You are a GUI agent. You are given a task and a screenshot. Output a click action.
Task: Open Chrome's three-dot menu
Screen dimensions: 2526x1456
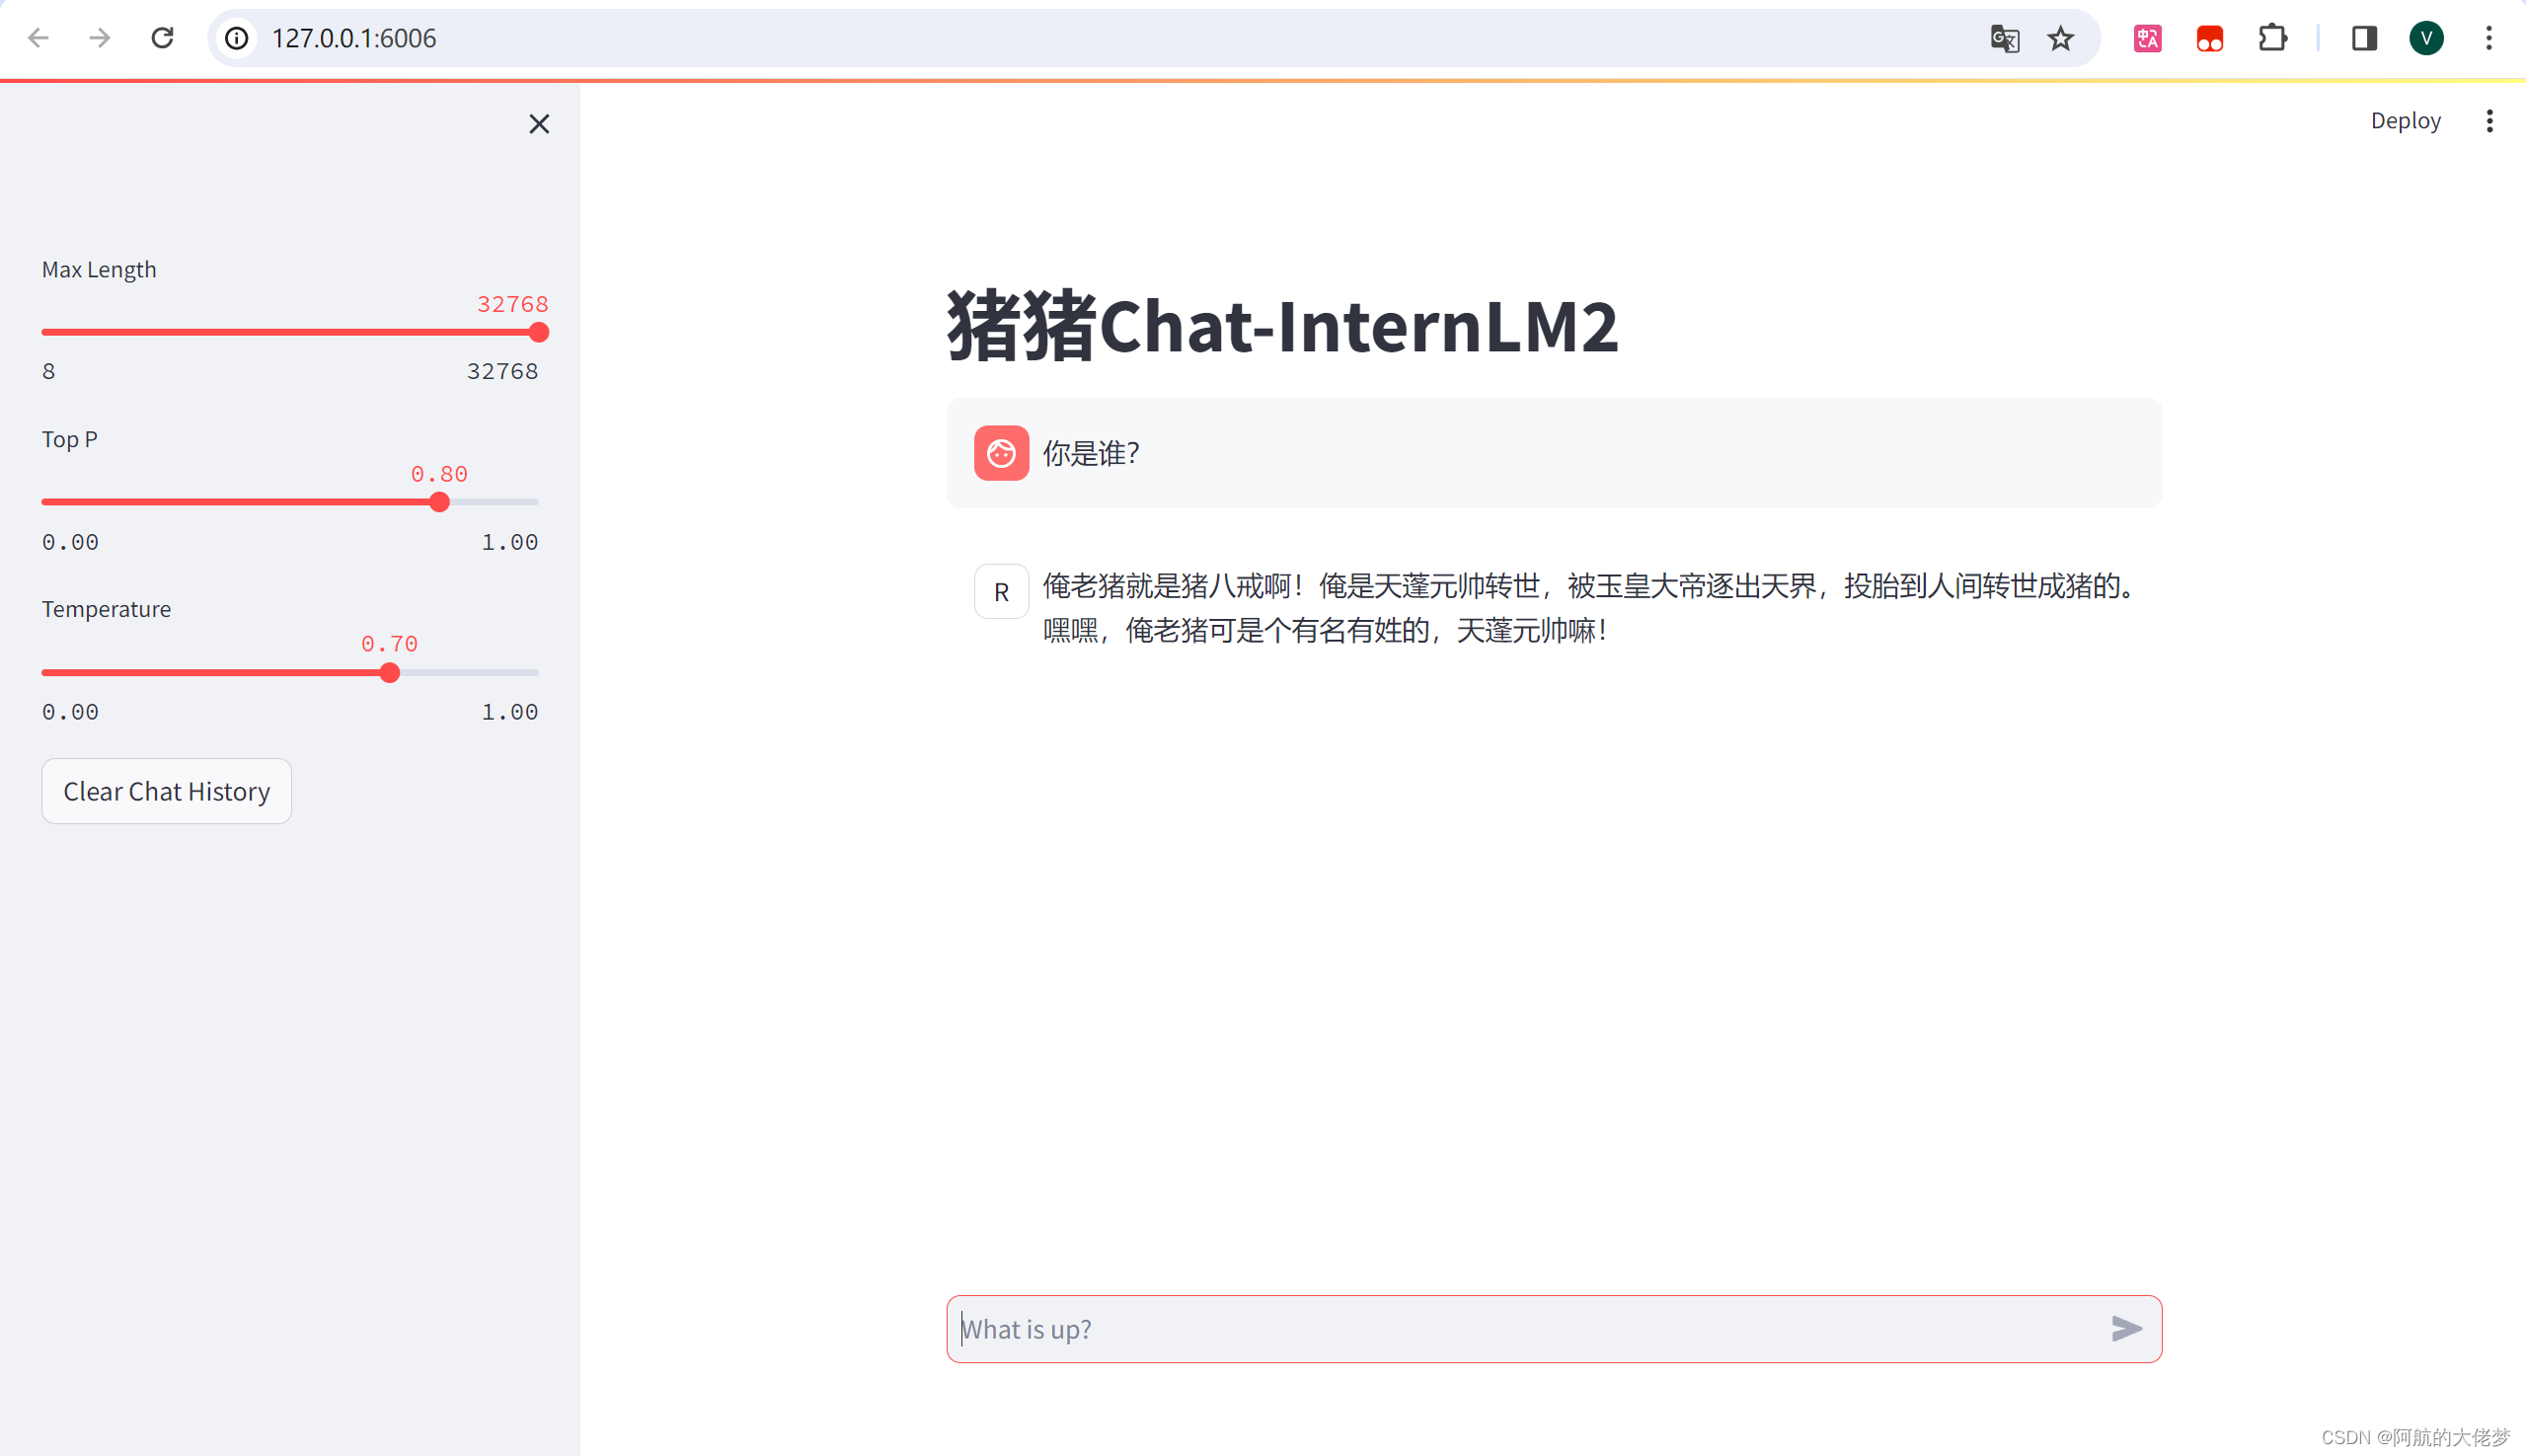(x=2489, y=38)
